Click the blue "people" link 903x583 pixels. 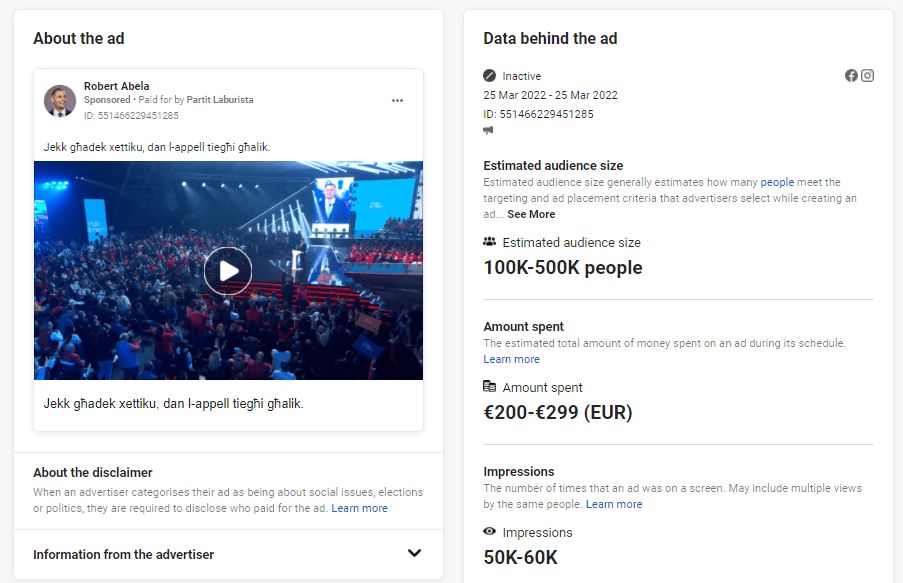click(x=777, y=182)
